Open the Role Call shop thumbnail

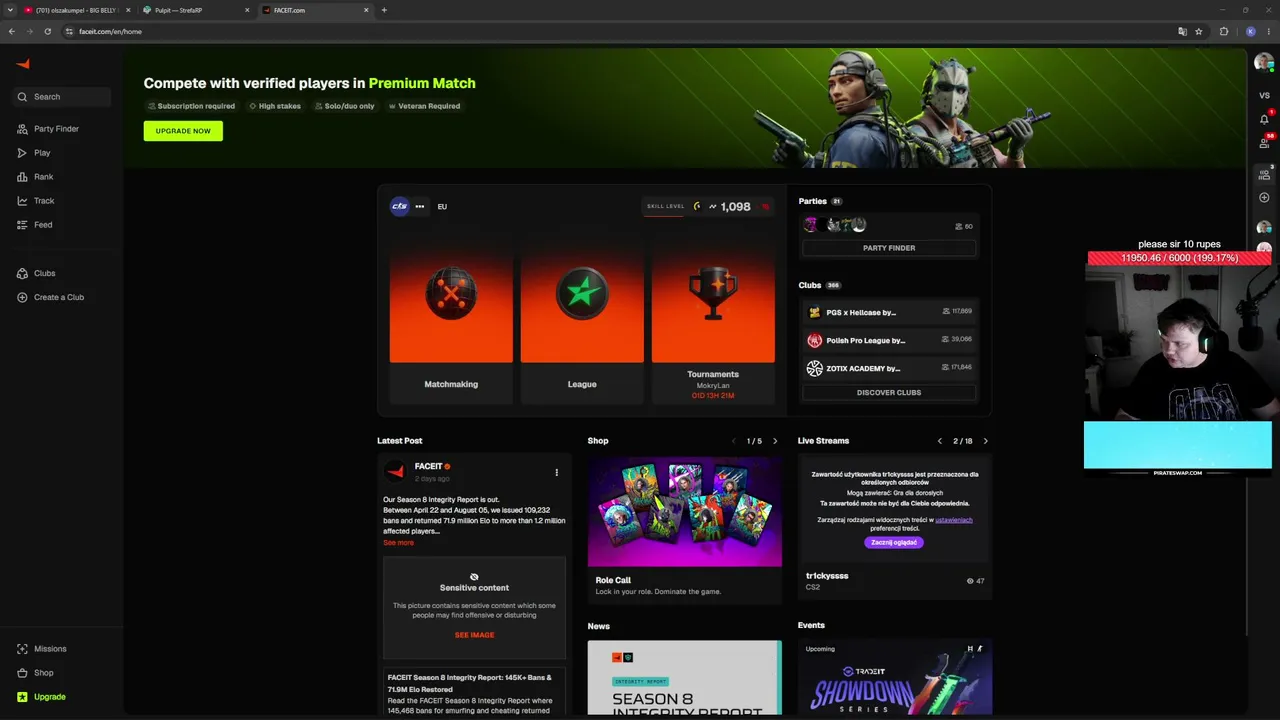685,511
